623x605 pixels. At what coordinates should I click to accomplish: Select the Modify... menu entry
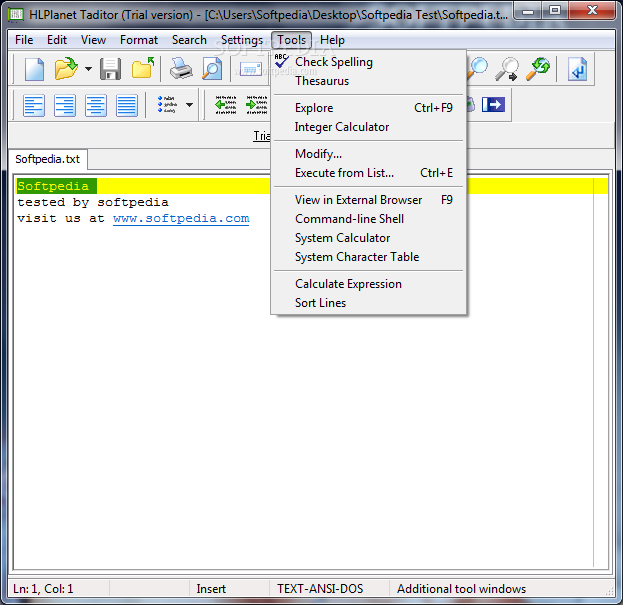(x=368, y=154)
